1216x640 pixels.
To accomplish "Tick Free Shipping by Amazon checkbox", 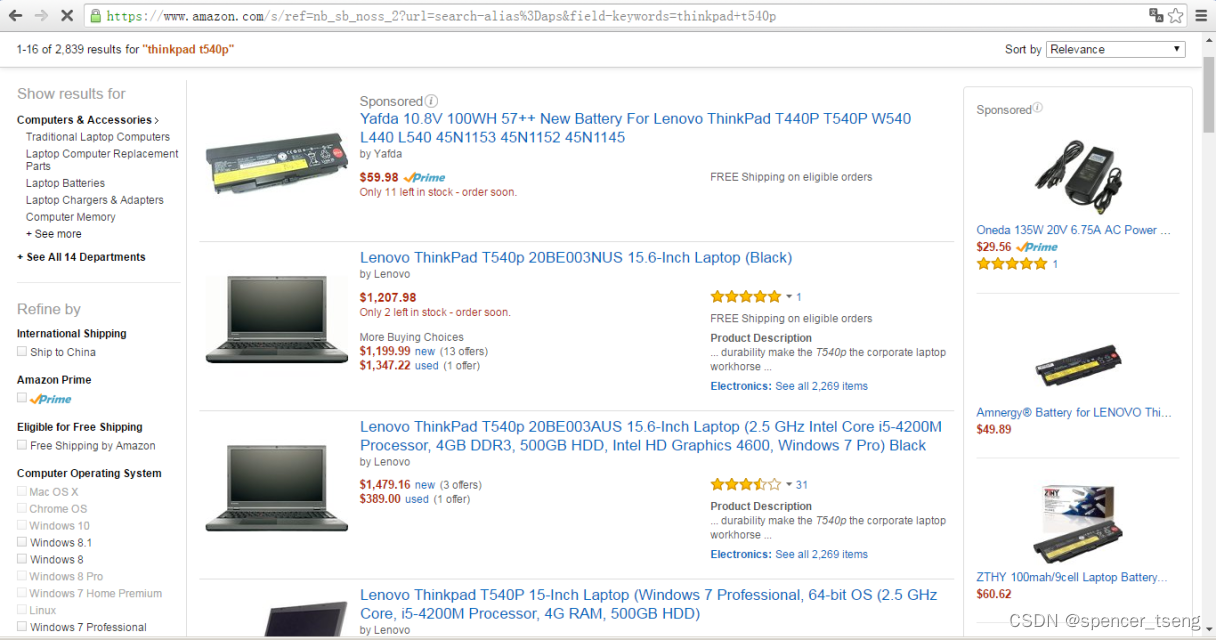I will [22, 445].
